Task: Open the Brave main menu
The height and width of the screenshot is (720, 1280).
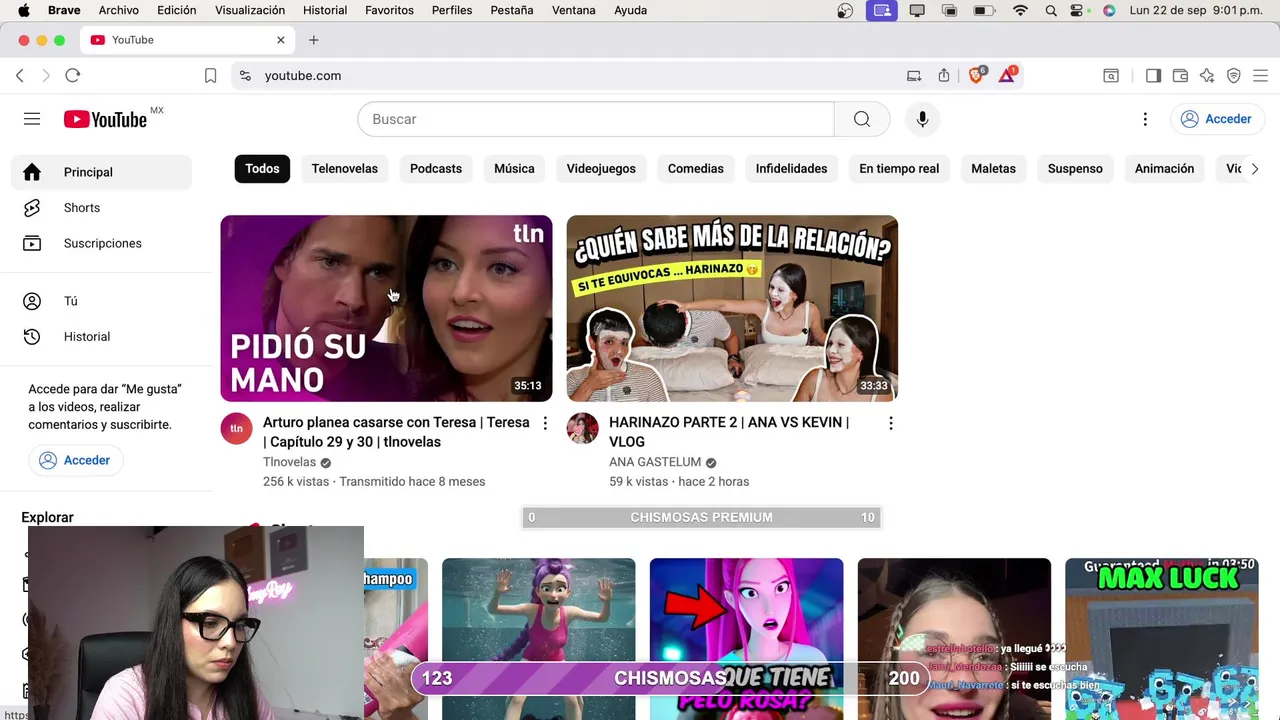Action: click(x=1260, y=75)
